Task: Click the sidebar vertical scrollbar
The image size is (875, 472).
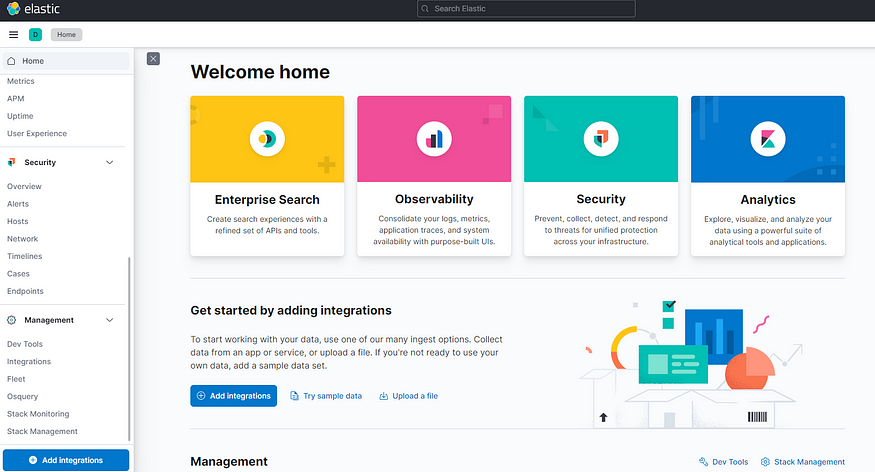Action: [129, 349]
